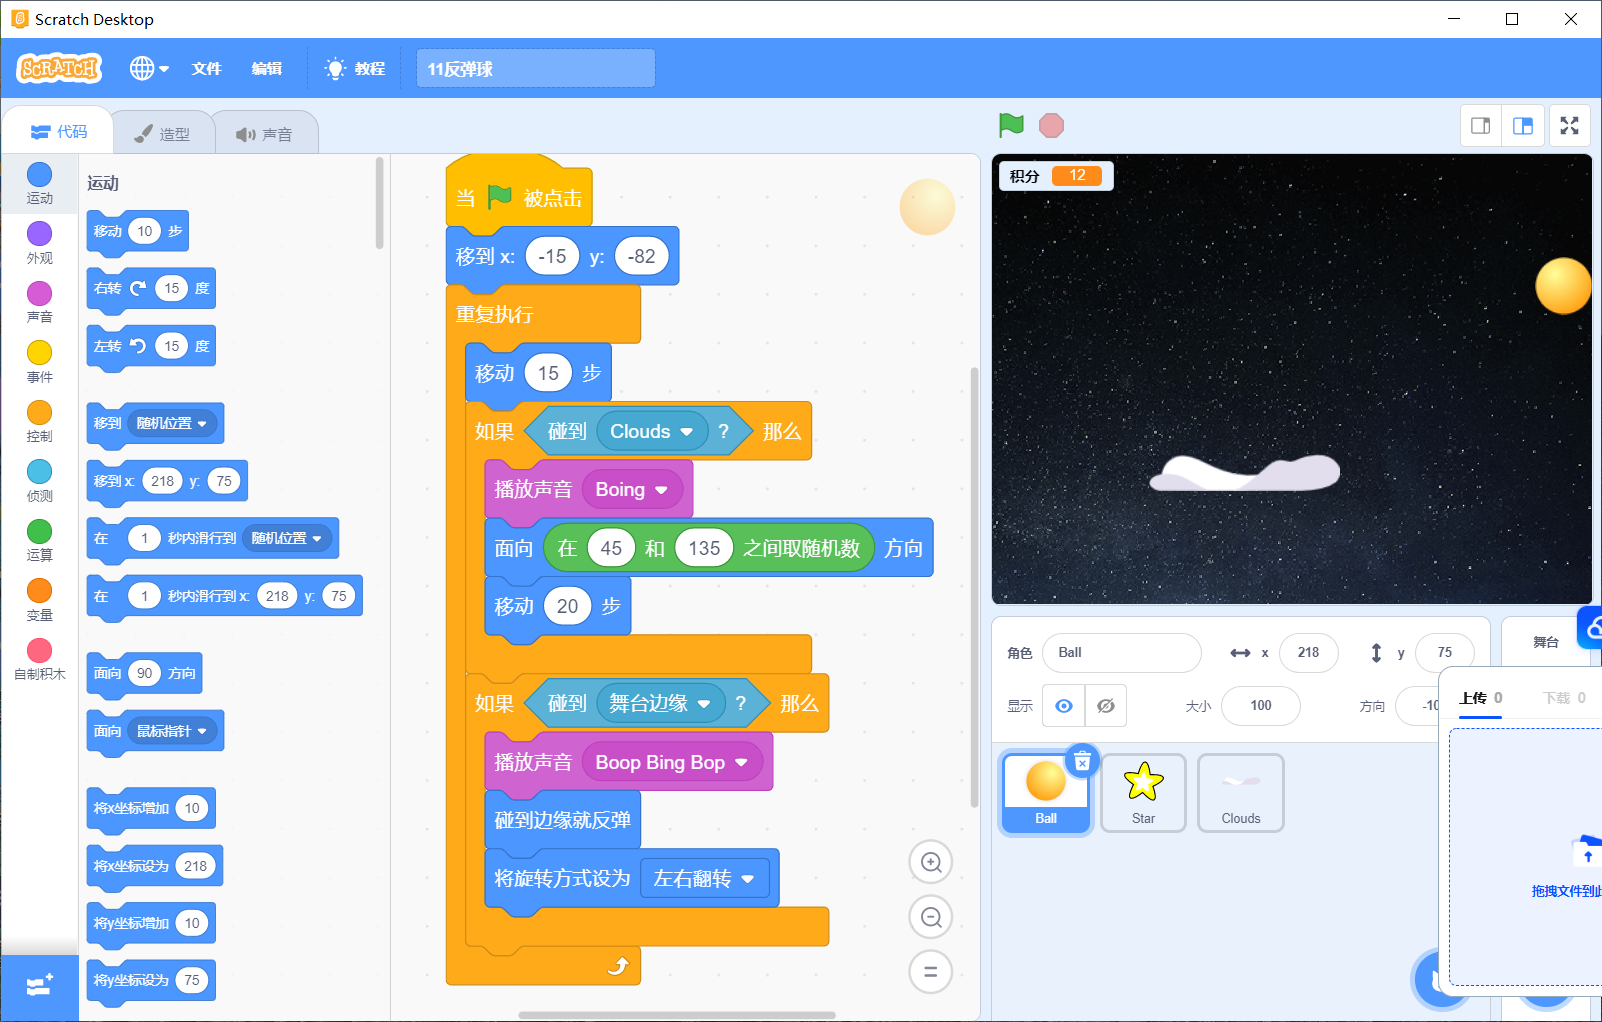Select 运算 block category

click(x=40, y=541)
